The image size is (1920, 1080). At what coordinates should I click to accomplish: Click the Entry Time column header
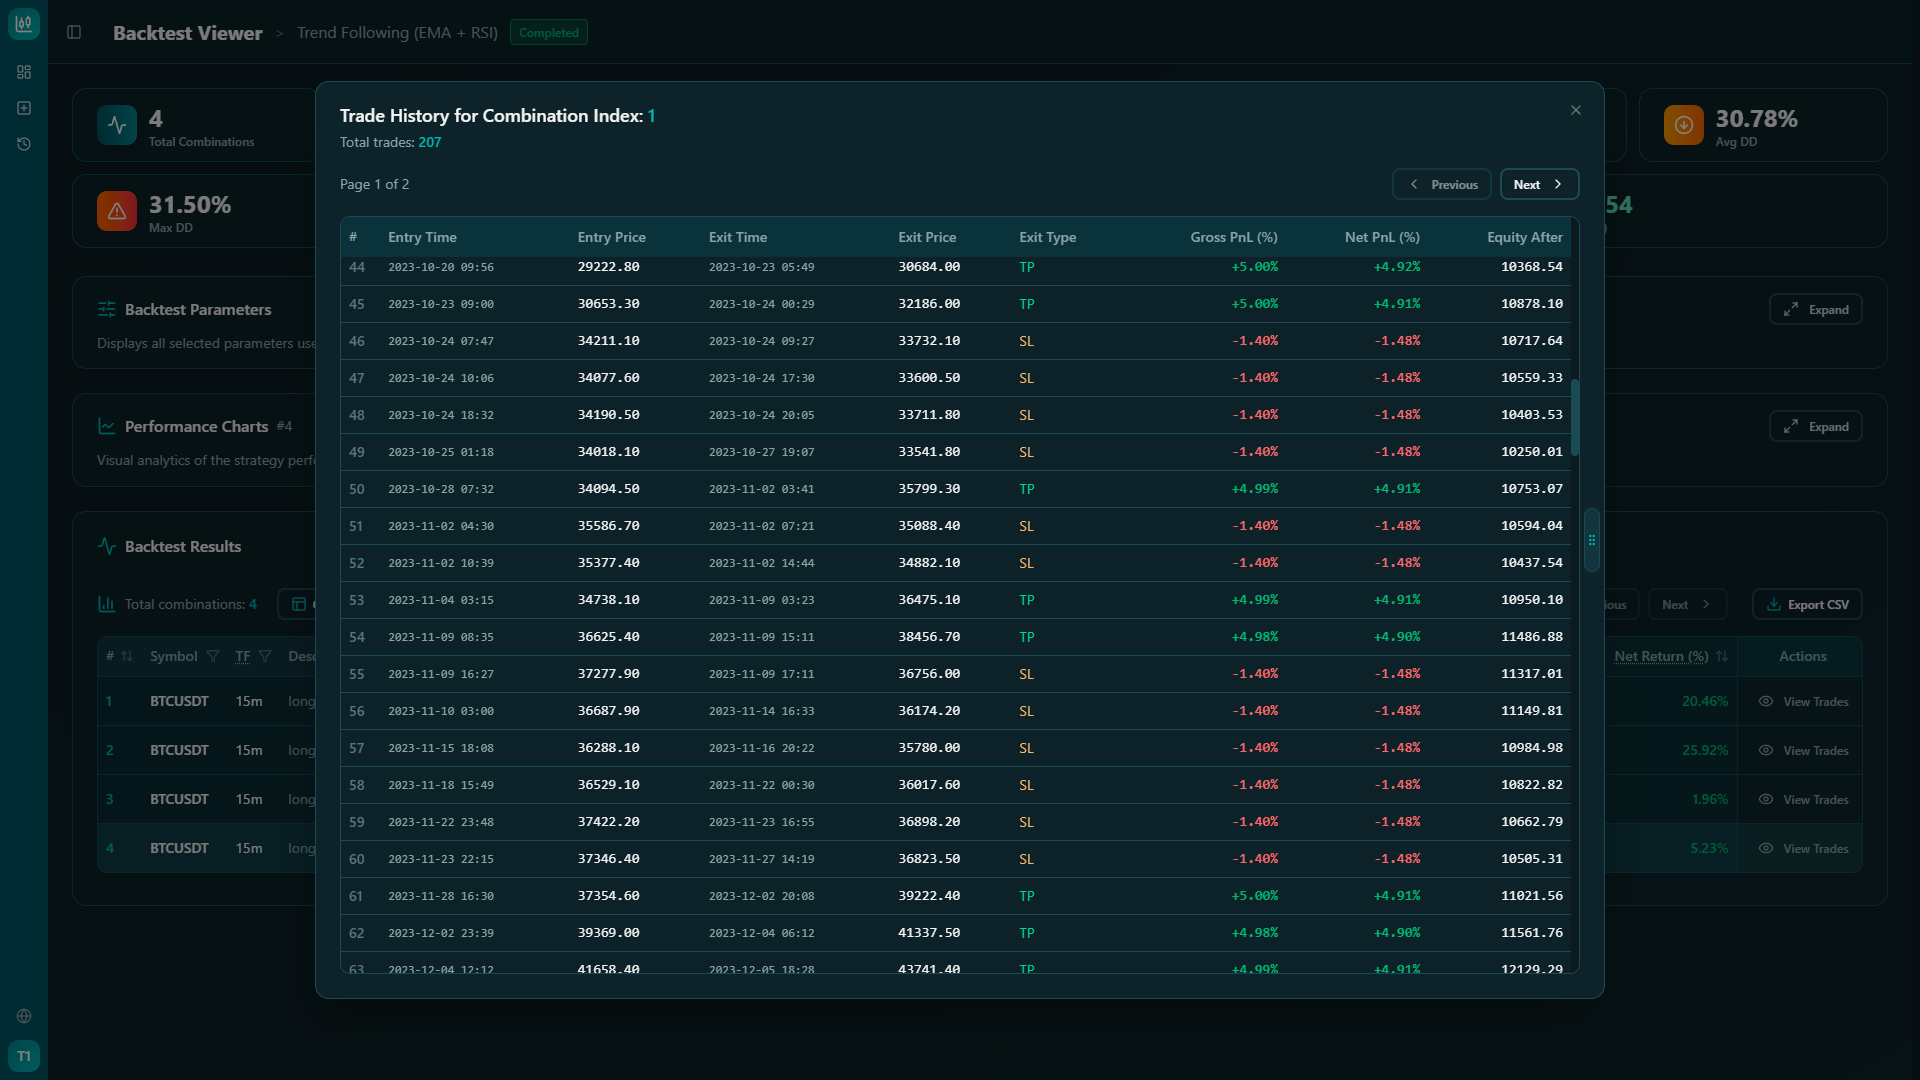(x=422, y=237)
